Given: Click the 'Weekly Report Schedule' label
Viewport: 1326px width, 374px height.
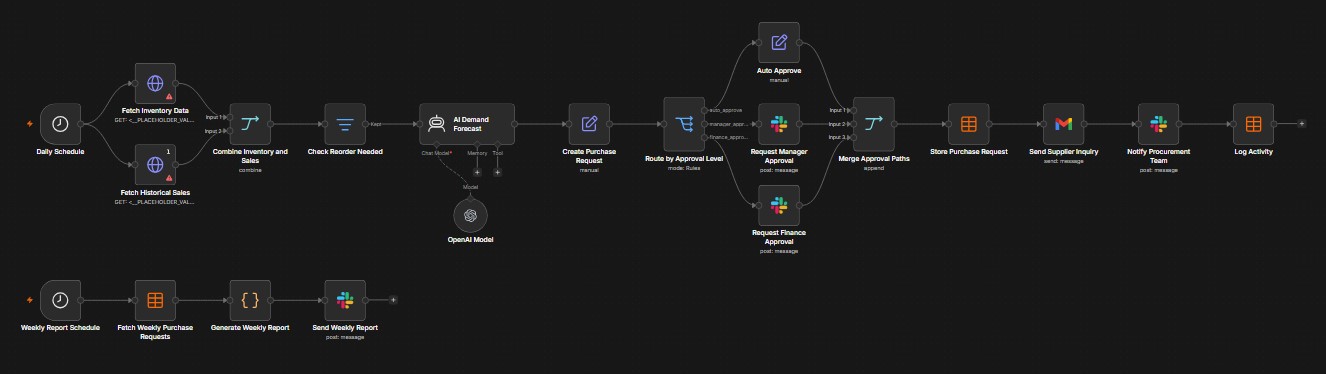Looking at the screenshot, I should (x=60, y=327).
